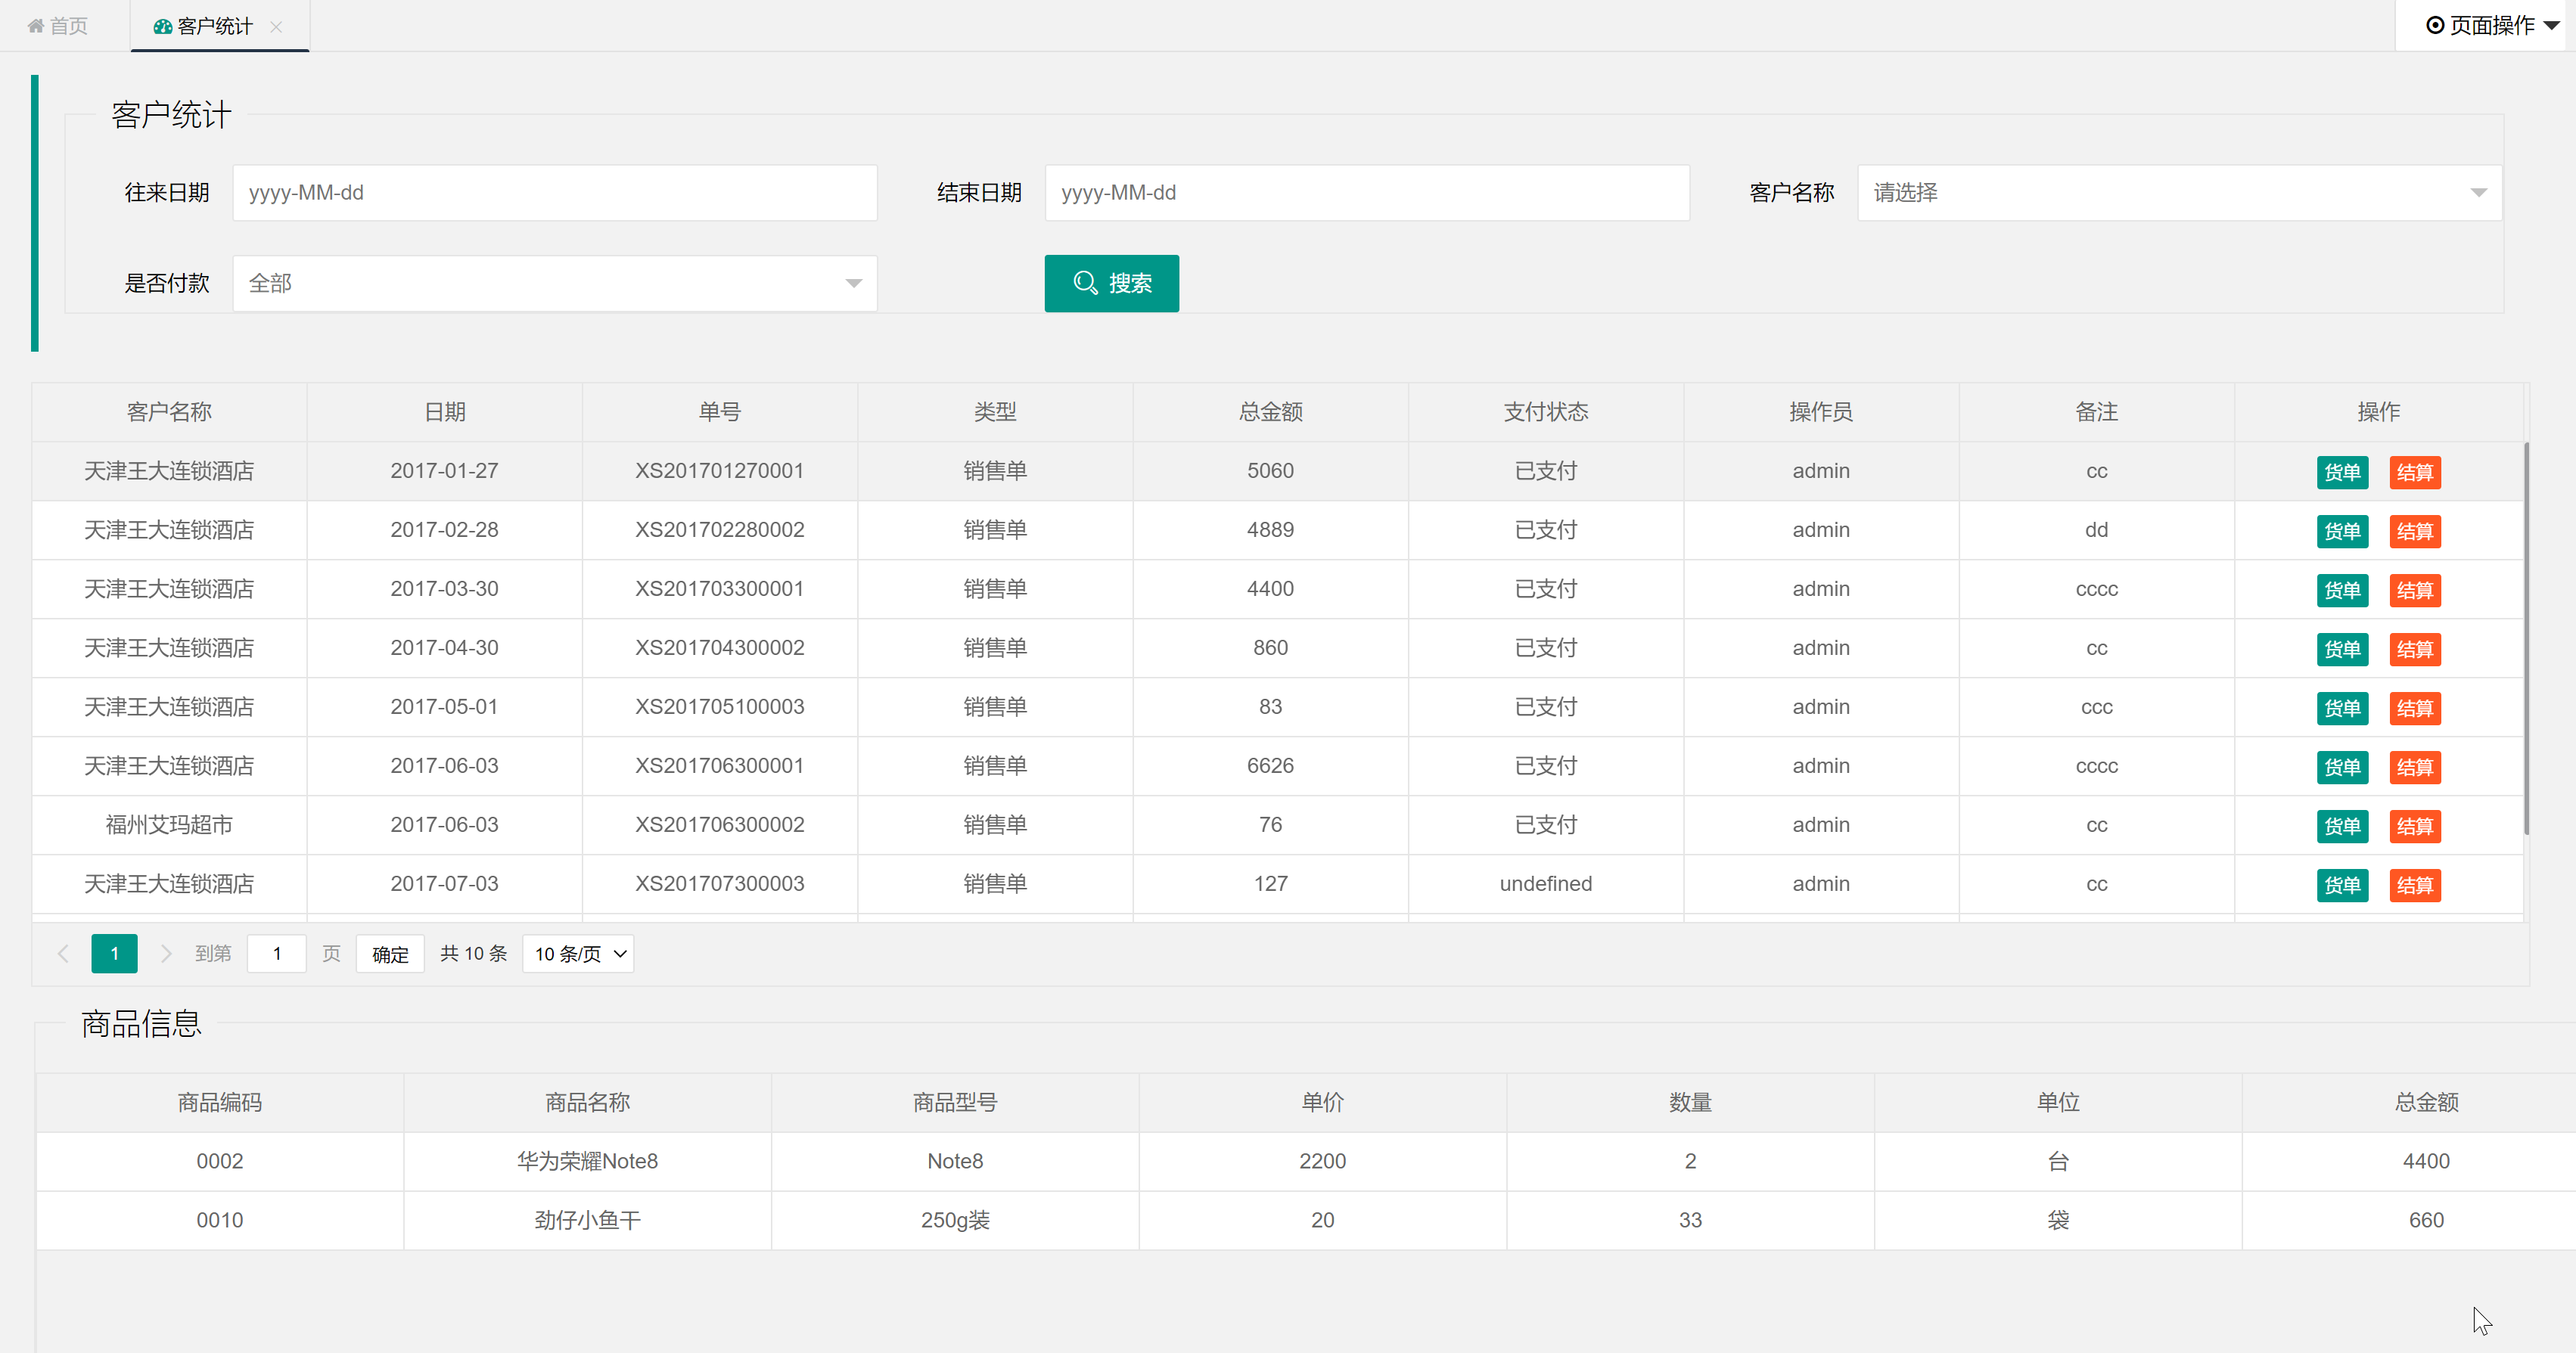Click date 2017-07-03 cell
The width and height of the screenshot is (2576, 1353).
tap(445, 884)
